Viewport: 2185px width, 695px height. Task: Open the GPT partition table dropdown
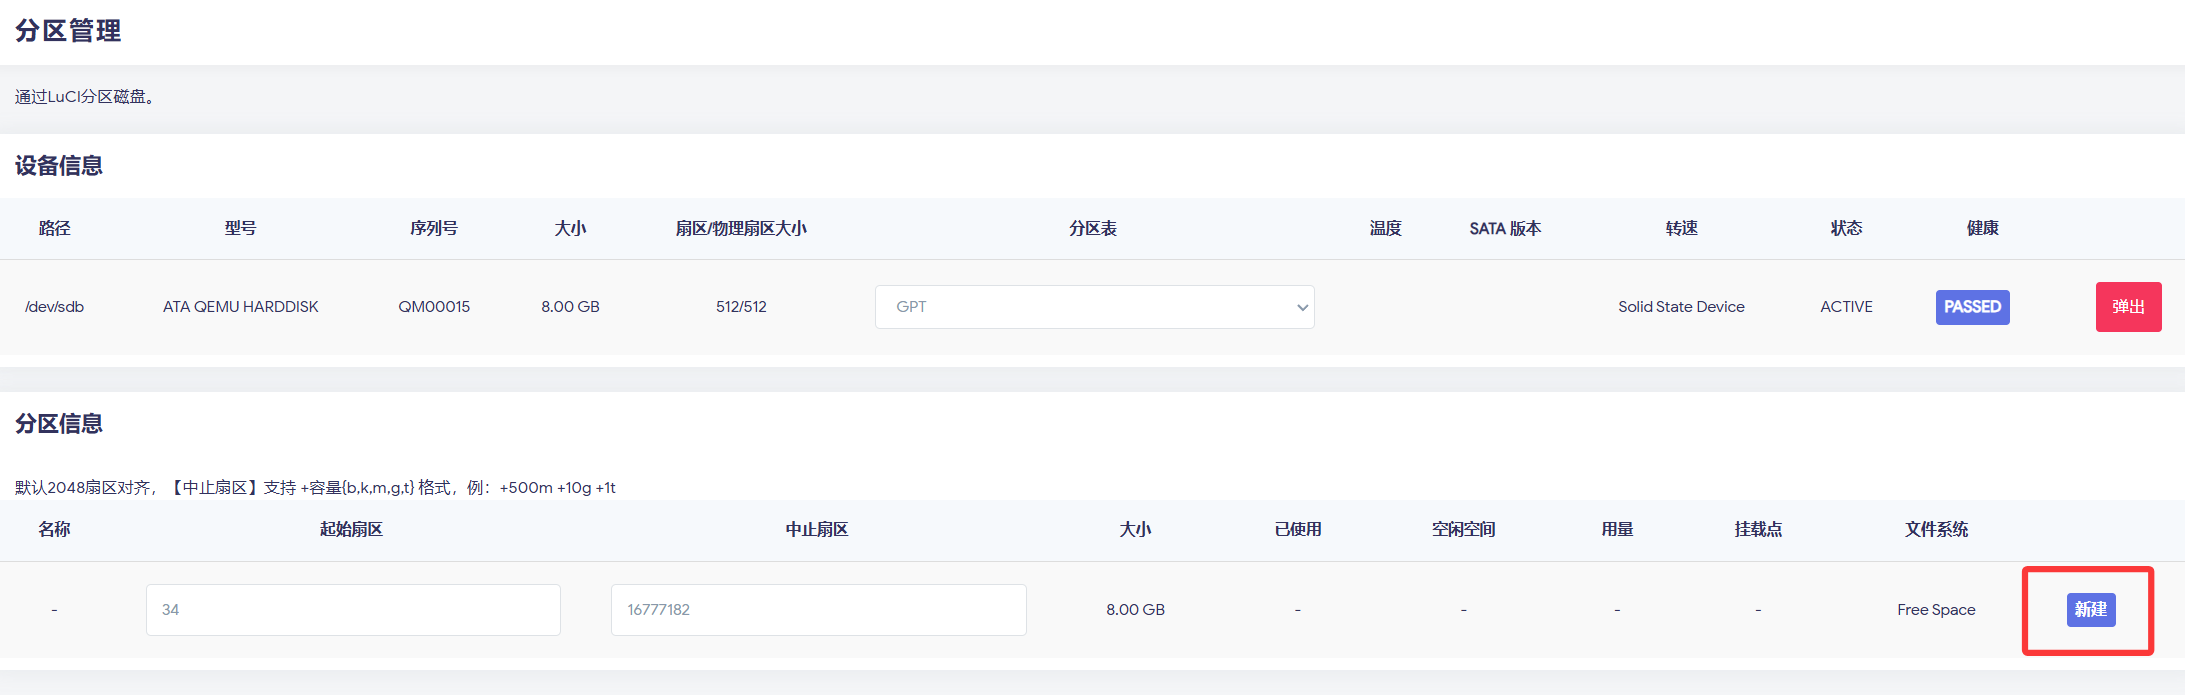(x=1093, y=307)
